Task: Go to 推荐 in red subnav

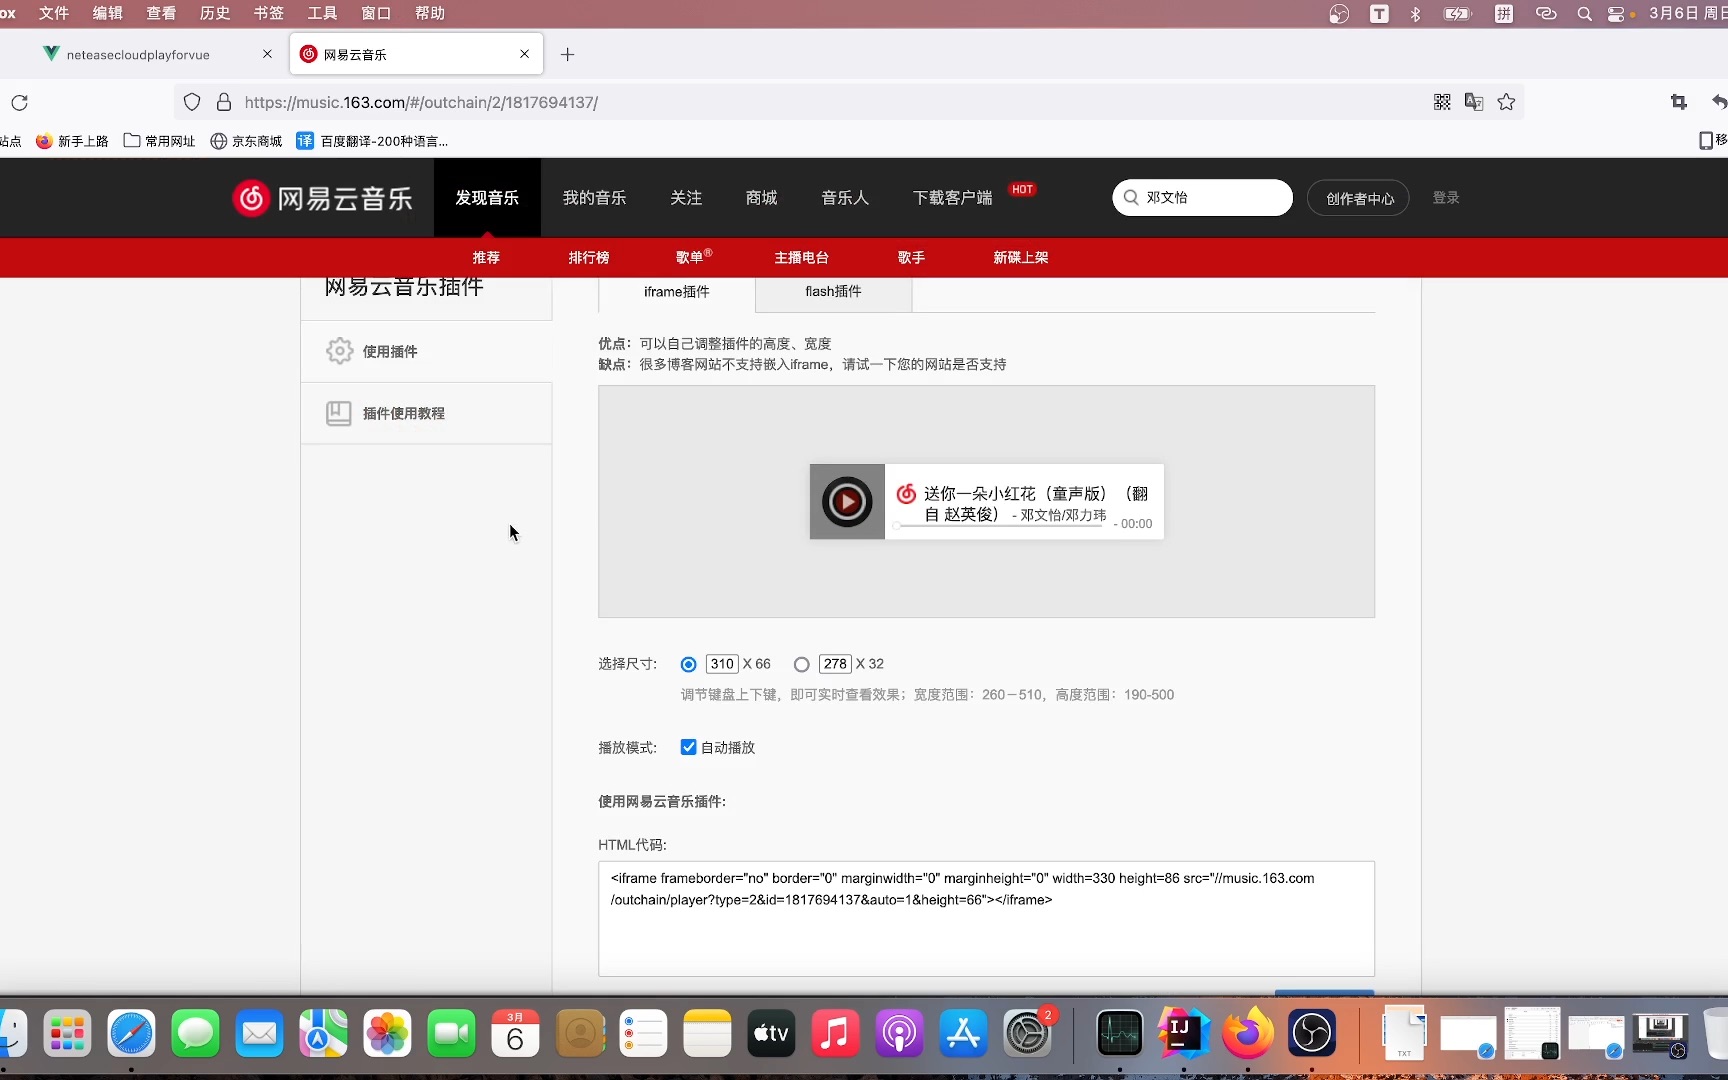Action: pyautogui.click(x=486, y=257)
